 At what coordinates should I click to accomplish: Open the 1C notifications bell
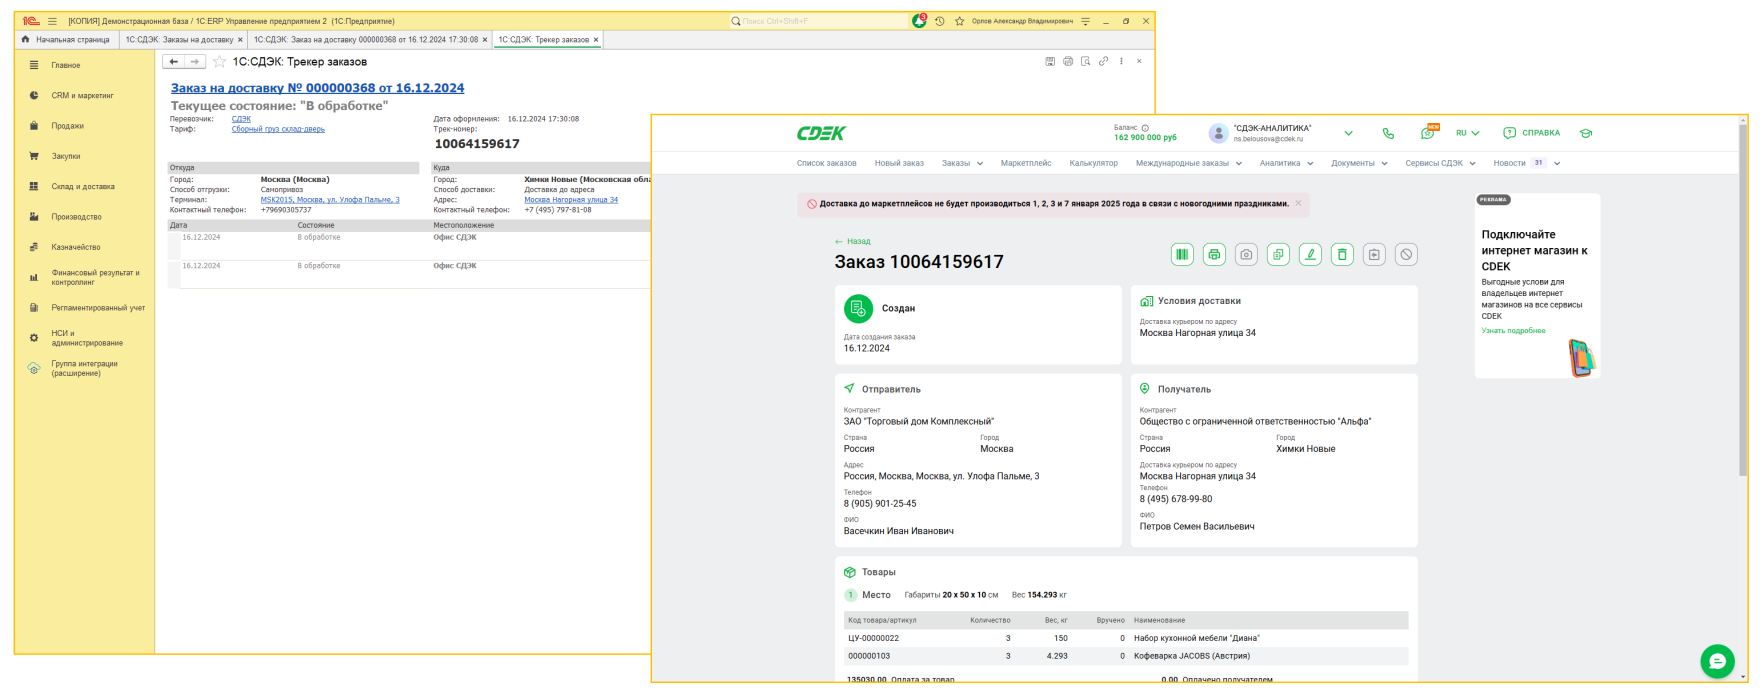coord(919,21)
